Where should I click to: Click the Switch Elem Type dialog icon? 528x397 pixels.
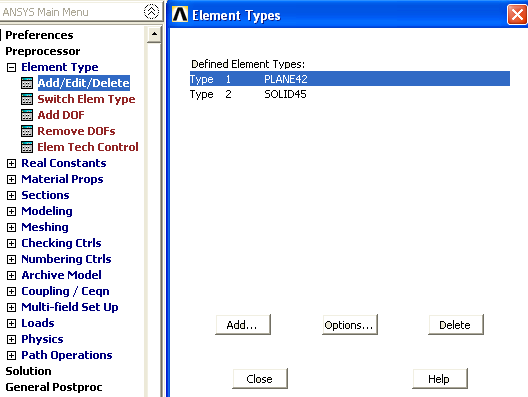click(27, 99)
